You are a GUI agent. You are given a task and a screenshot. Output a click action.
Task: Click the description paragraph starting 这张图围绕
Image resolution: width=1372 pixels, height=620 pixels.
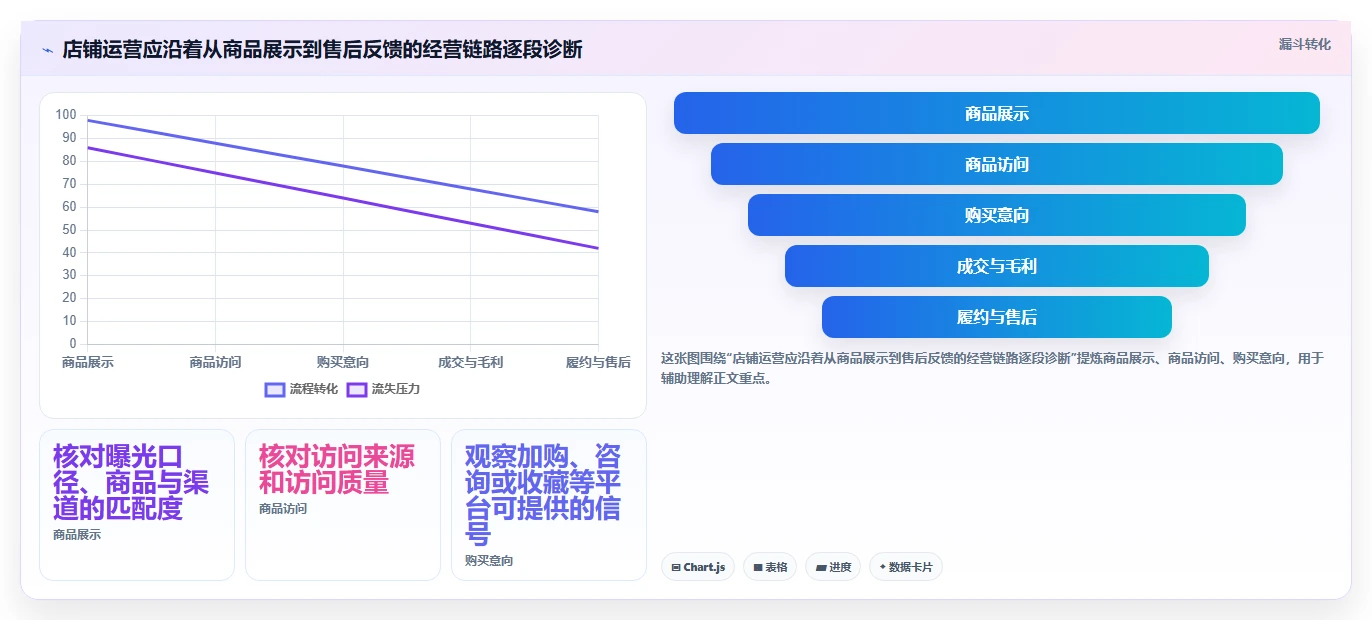(x=992, y=368)
